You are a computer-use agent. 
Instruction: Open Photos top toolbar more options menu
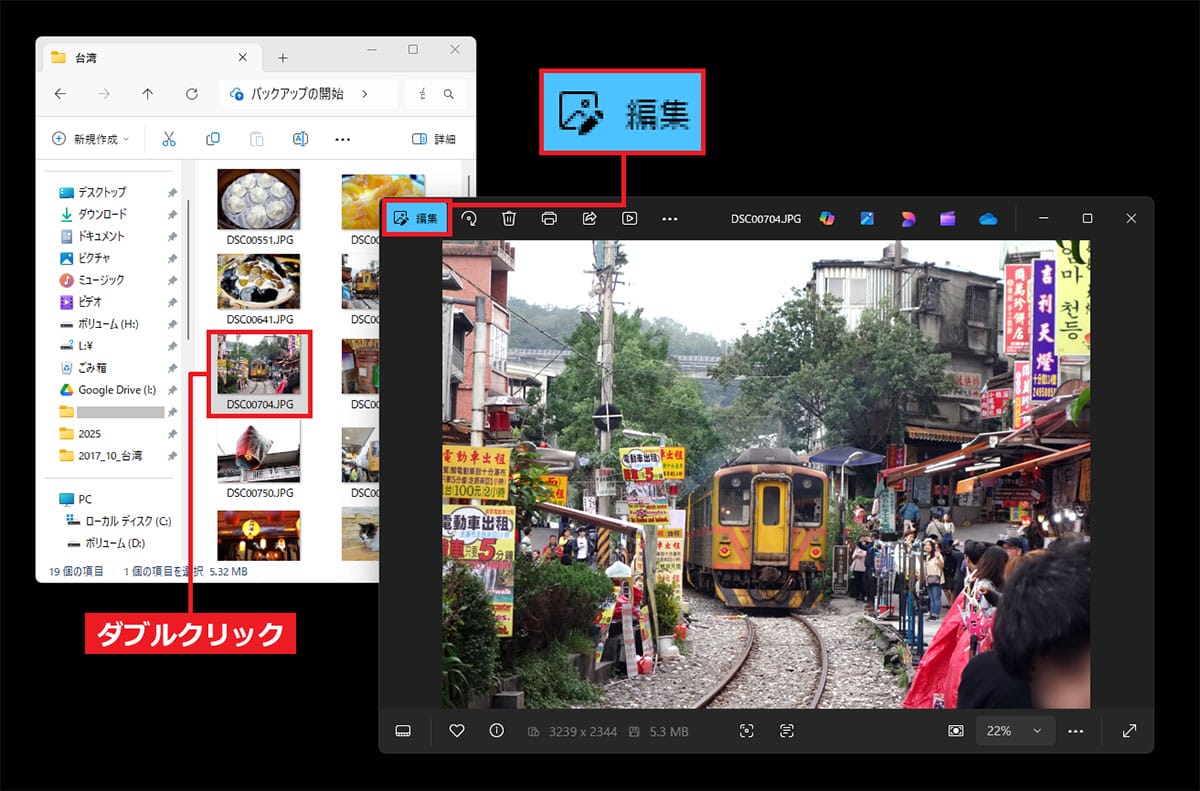[x=670, y=218]
